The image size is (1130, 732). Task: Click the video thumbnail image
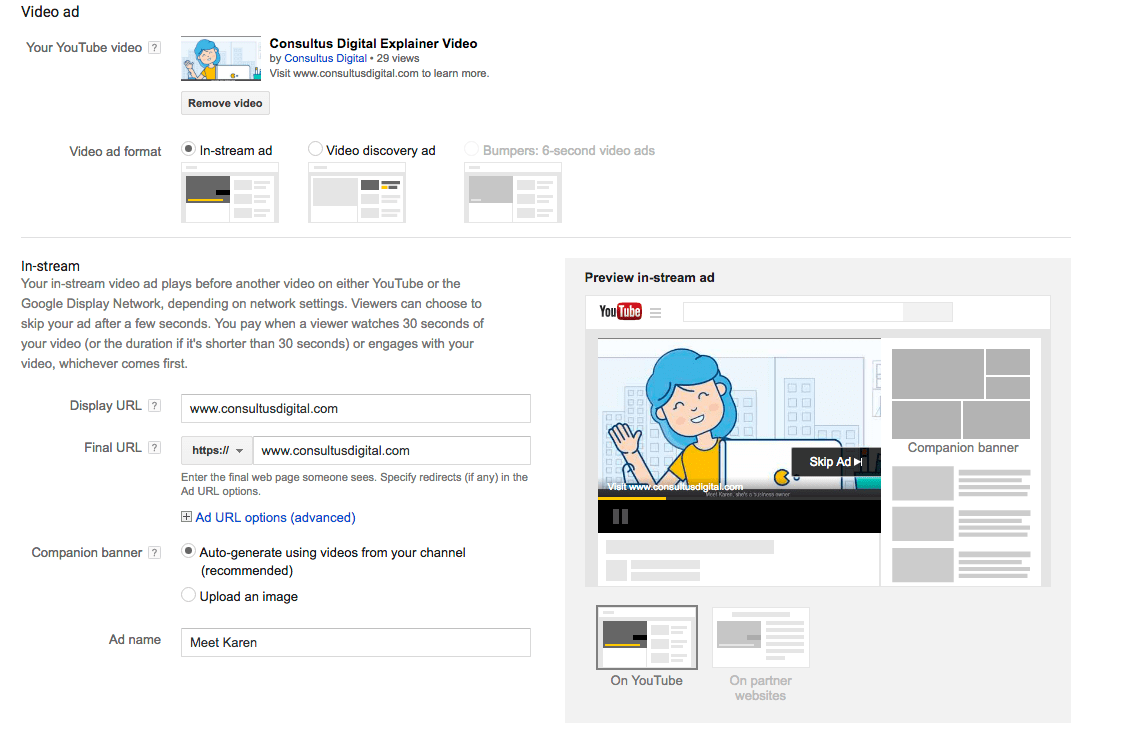[x=221, y=58]
